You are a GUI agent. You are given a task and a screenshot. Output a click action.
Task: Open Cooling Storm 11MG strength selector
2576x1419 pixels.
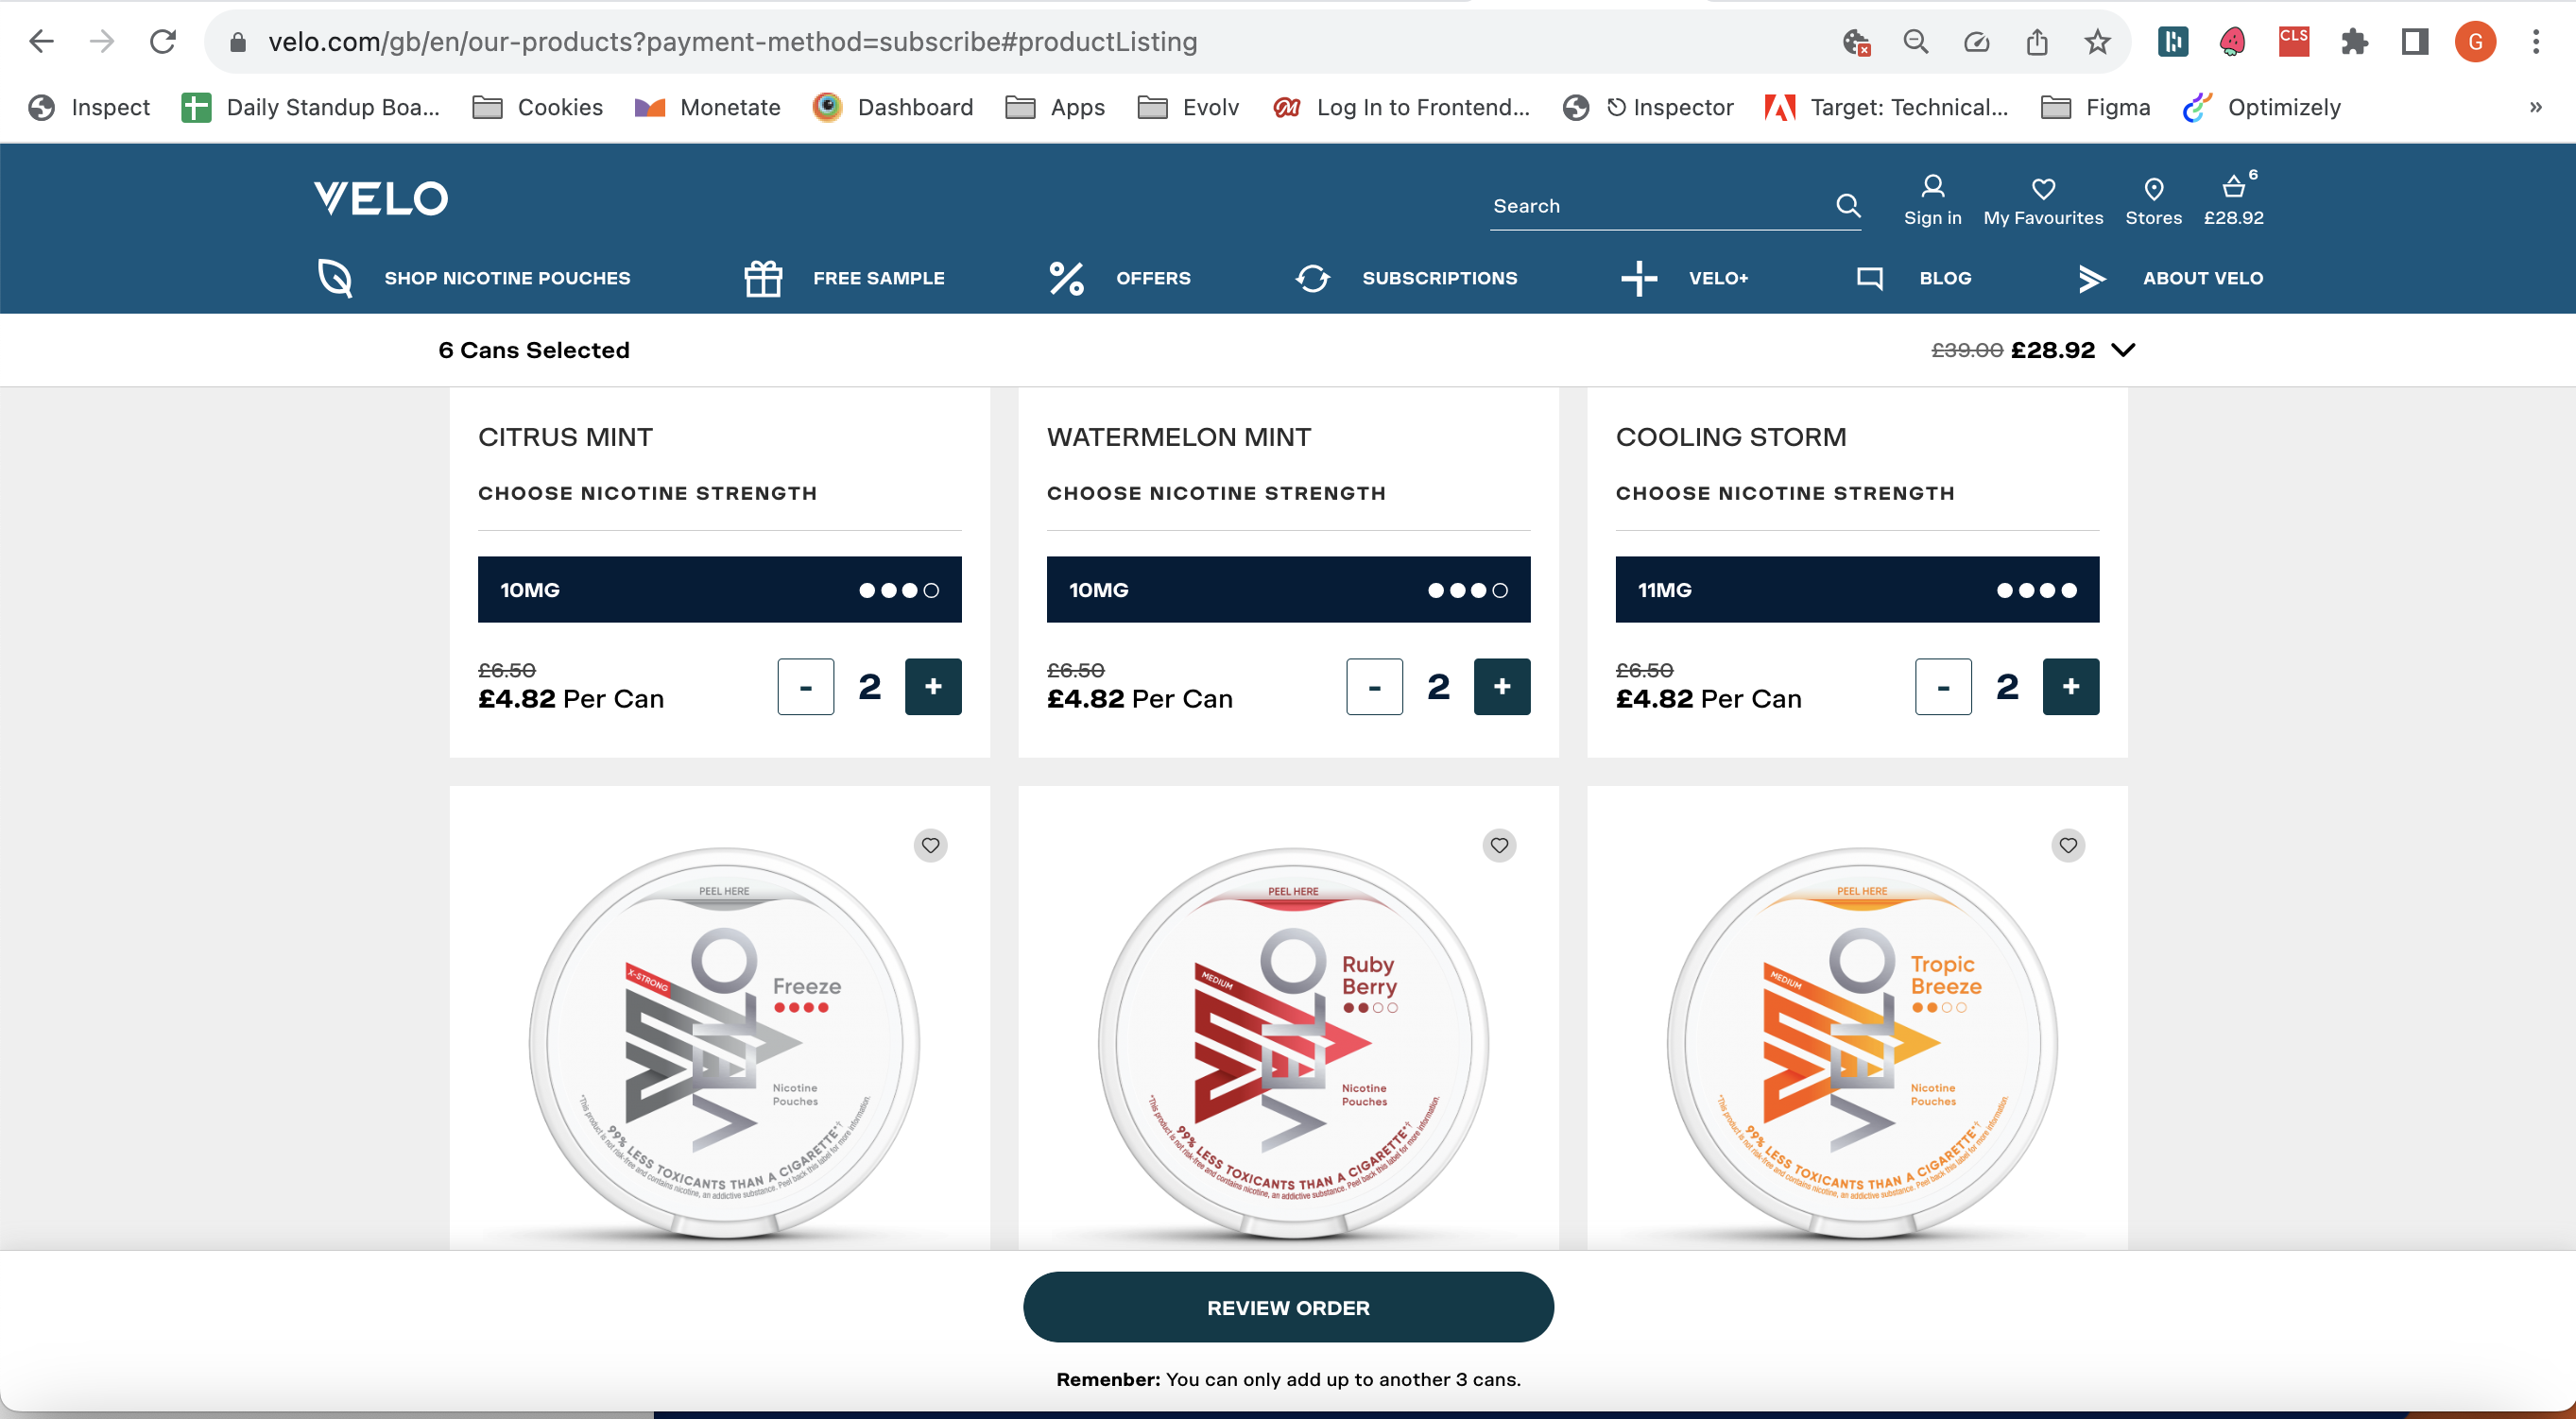tap(1857, 590)
